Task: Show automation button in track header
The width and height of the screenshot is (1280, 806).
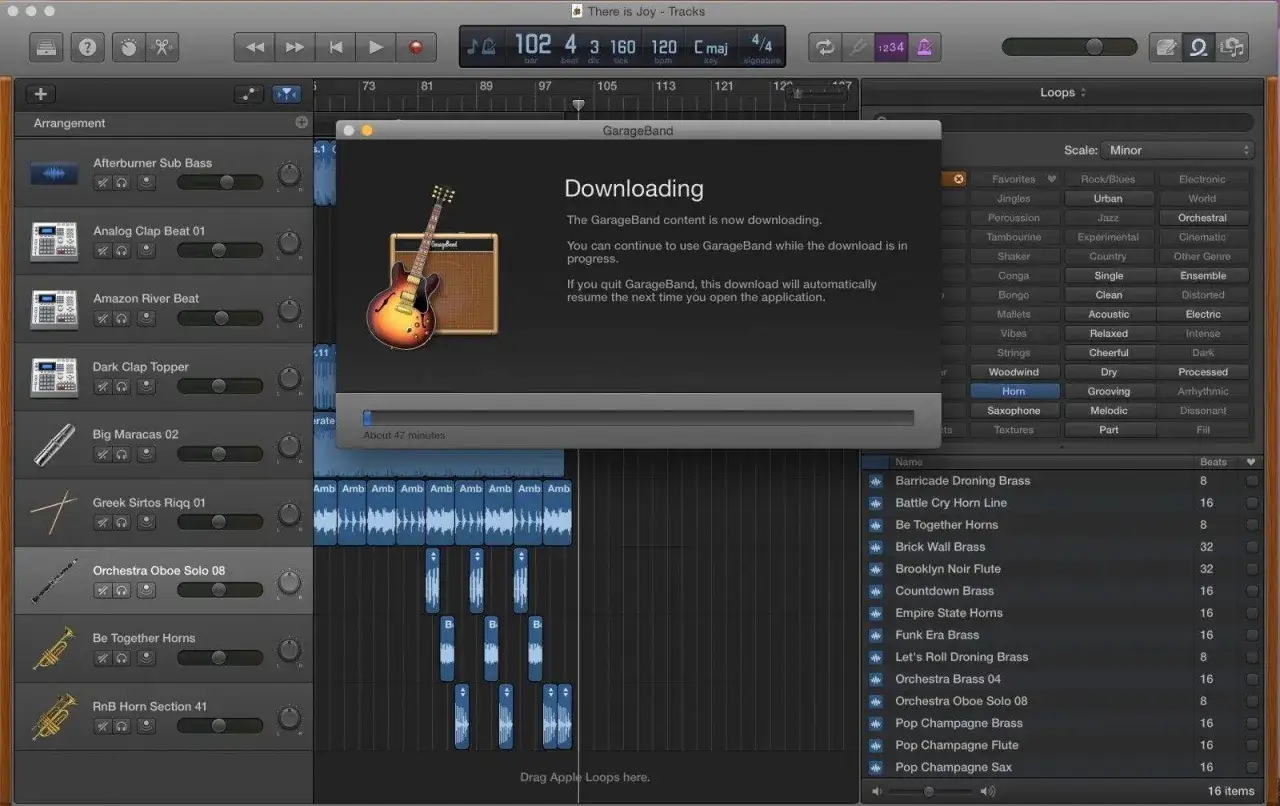Action: point(248,94)
